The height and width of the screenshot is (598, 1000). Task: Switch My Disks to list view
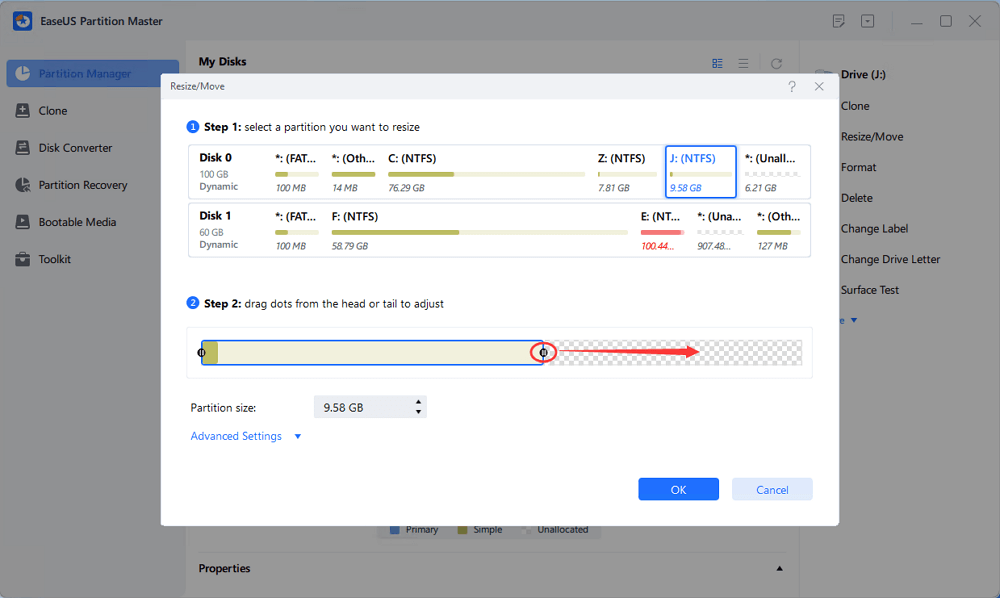[744, 63]
